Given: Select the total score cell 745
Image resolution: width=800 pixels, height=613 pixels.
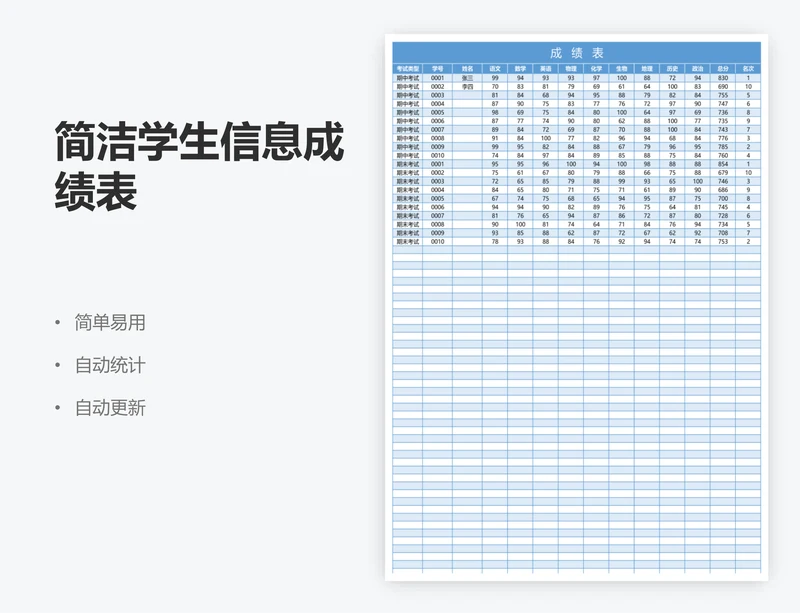Looking at the screenshot, I should (x=723, y=207).
